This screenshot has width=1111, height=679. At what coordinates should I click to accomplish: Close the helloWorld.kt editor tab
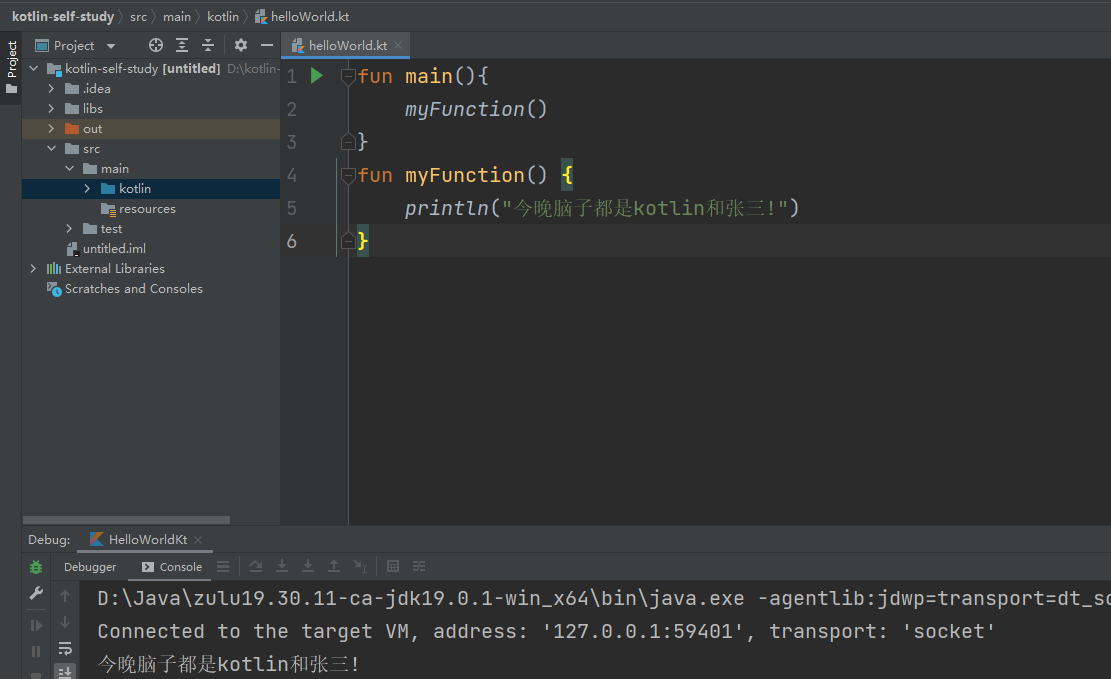coord(398,45)
